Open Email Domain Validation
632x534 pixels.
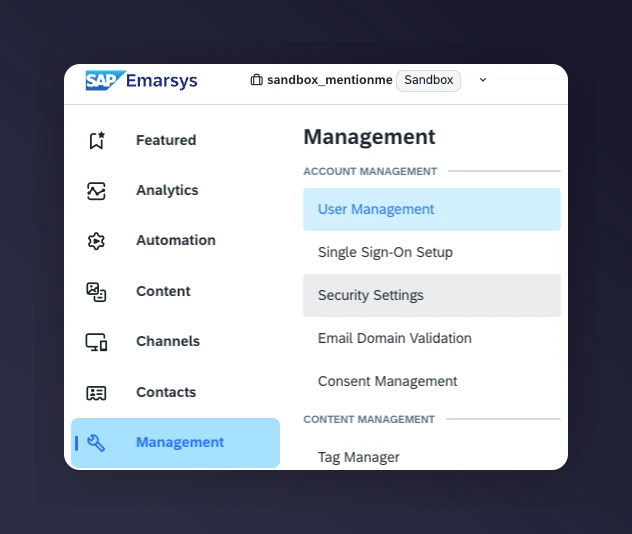point(432,338)
